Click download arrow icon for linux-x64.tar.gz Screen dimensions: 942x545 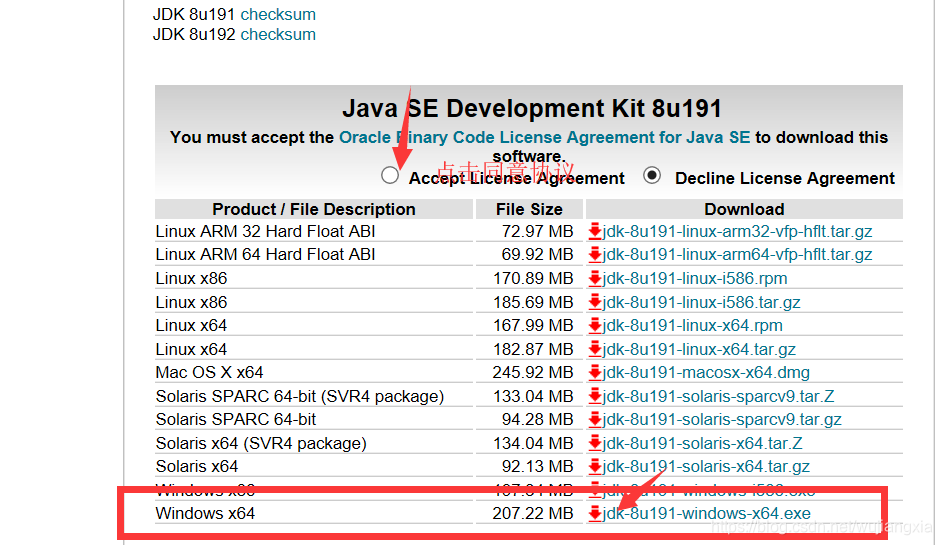pos(595,349)
